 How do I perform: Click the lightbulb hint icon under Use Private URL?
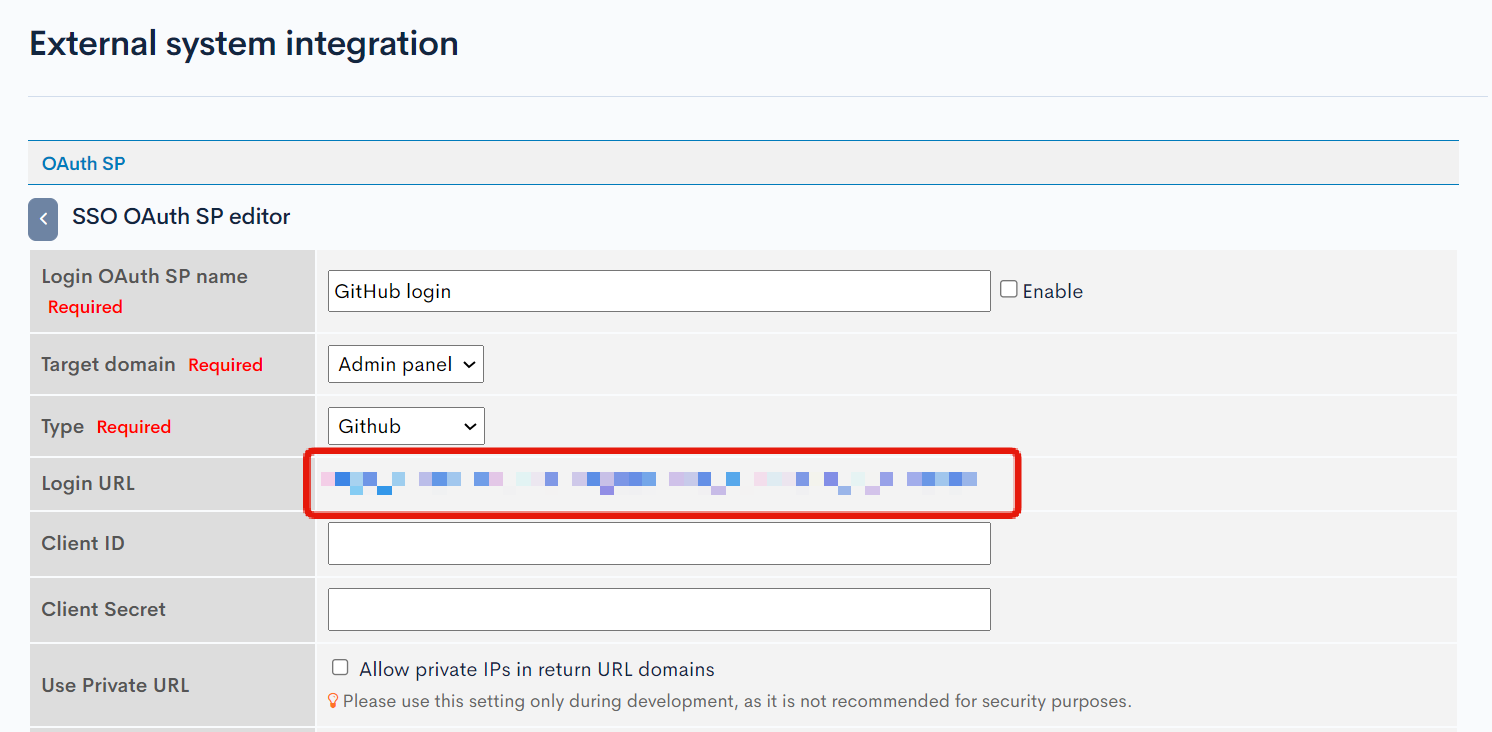click(333, 701)
